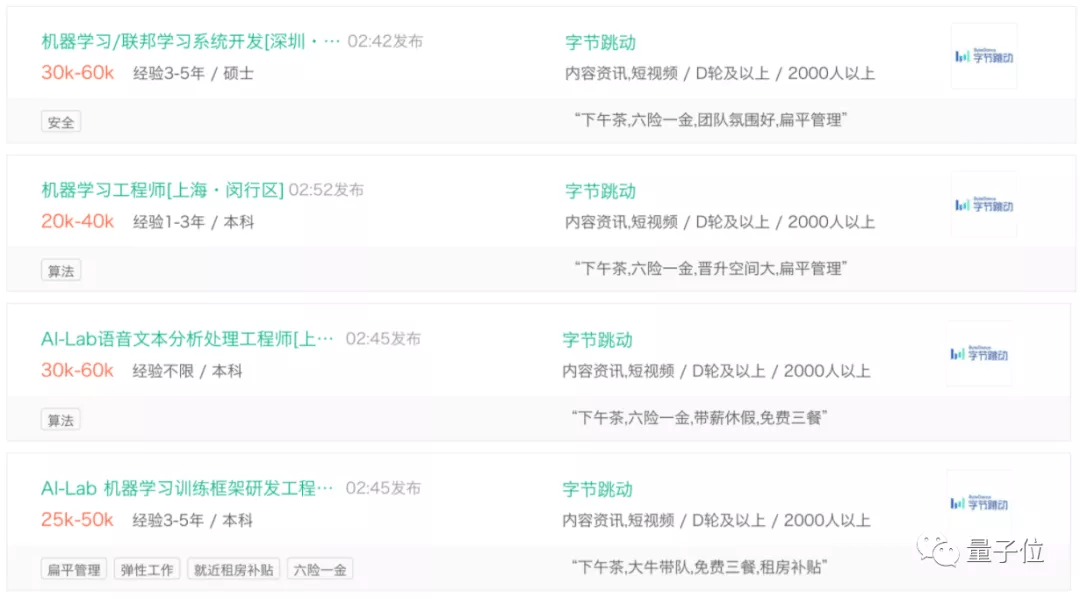Click ByteDance logo in 训练框架研发 listing
The height and width of the screenshot is (599, 1080).
[979, 503]
